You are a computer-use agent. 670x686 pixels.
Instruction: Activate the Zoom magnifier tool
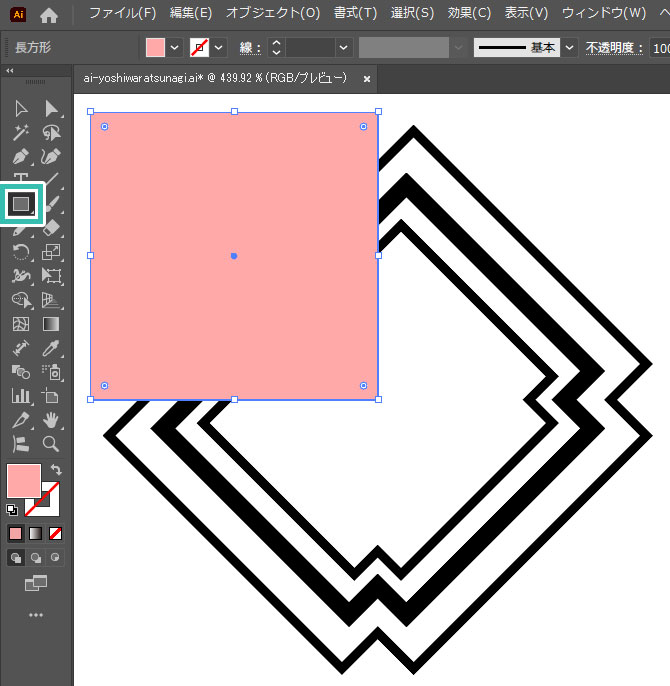[51, 444]
